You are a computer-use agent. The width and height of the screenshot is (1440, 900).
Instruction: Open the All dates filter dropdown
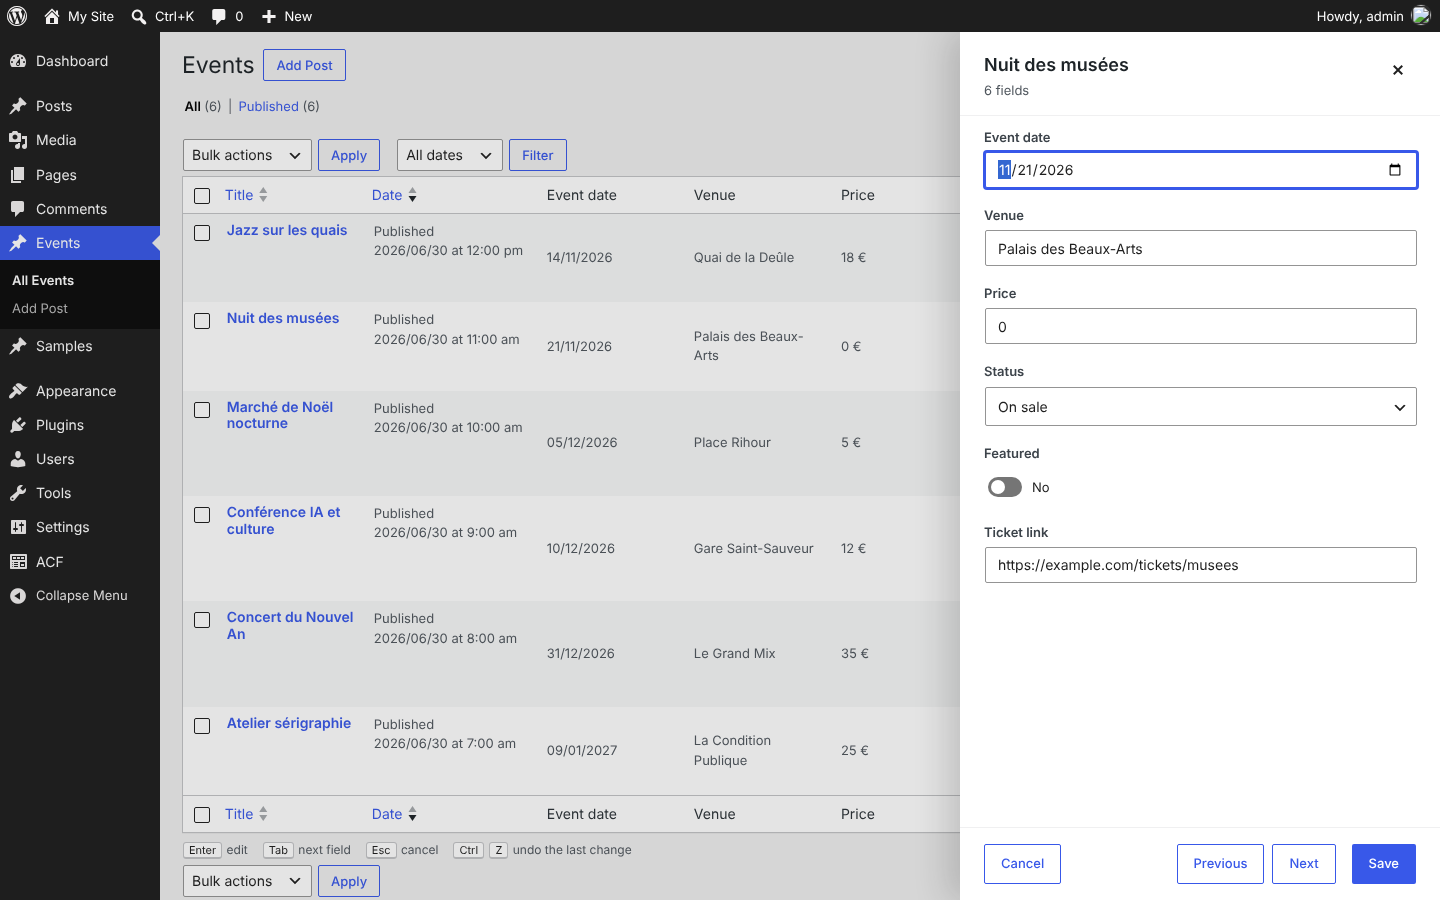450,155
